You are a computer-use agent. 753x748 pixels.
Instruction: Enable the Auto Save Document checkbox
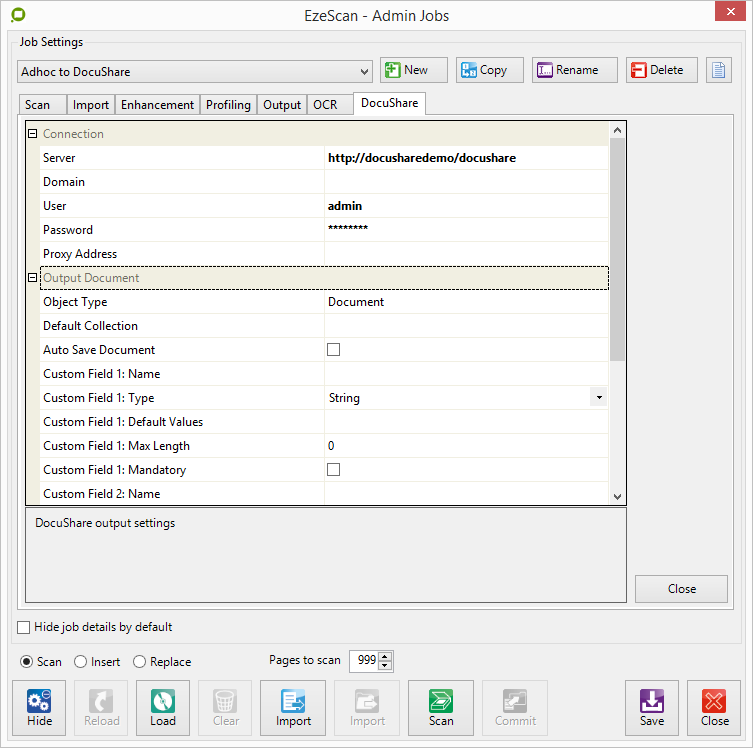334,350
